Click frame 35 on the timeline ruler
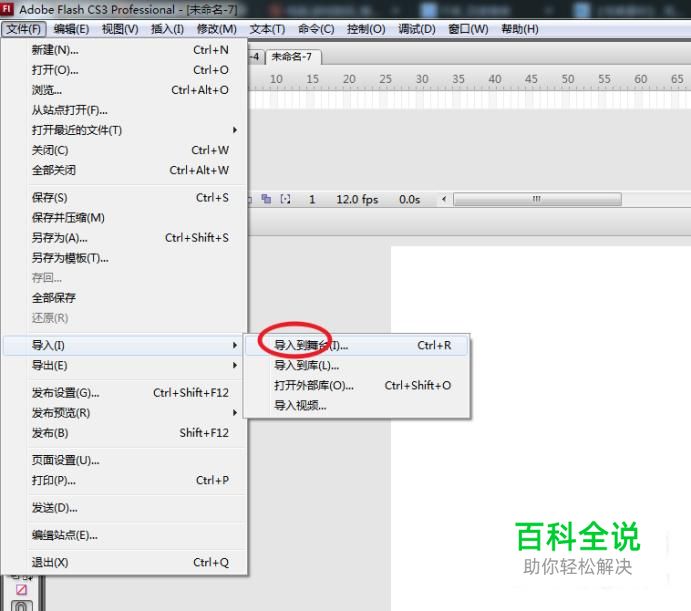This screenshot has height=611, width=691. coord(458,79)
